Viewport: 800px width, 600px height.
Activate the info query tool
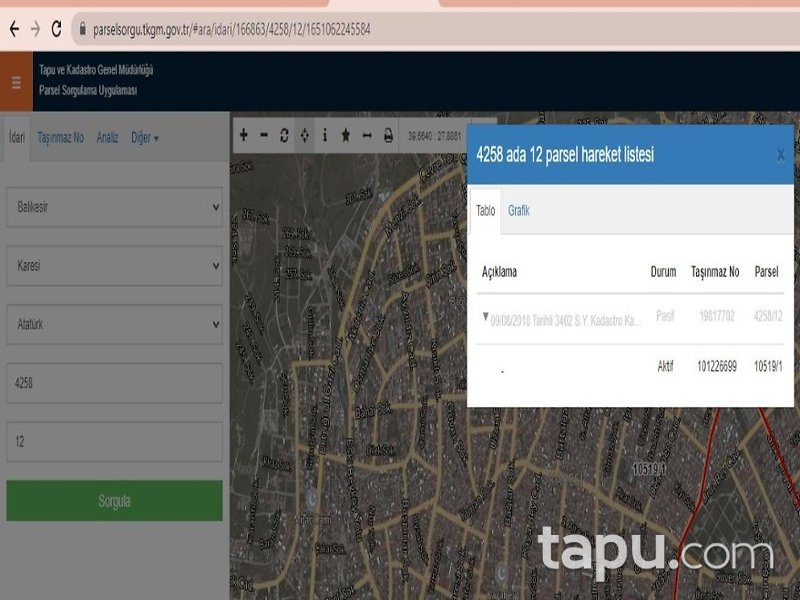(x=325, y=135)
